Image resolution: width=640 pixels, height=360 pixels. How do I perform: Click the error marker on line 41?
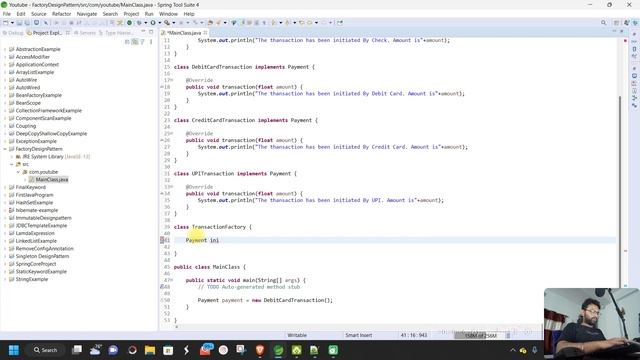point(162,240)
